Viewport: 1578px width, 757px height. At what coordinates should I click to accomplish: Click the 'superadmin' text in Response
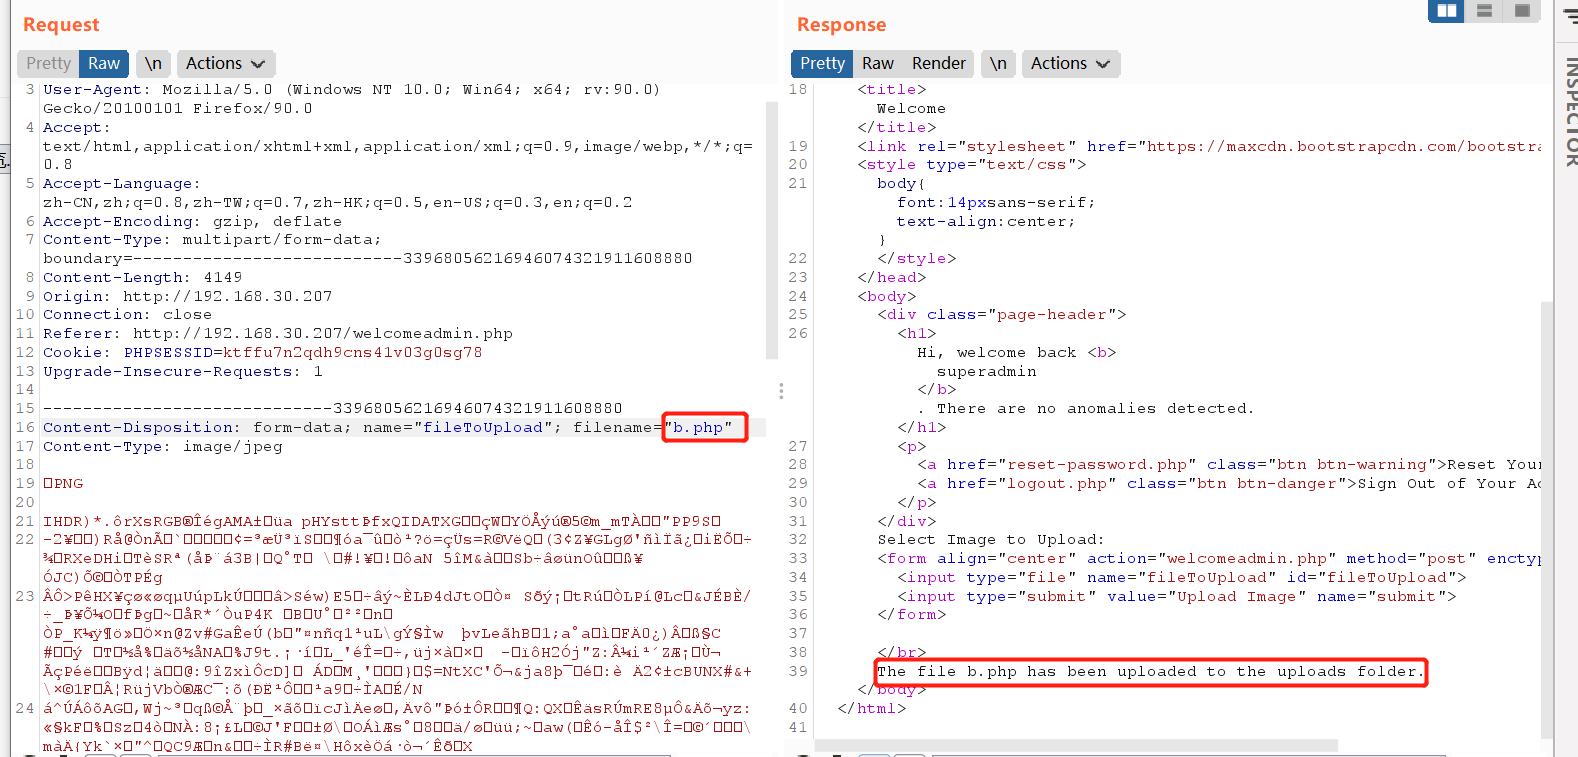pyautogui.click(x=986, y=371)
